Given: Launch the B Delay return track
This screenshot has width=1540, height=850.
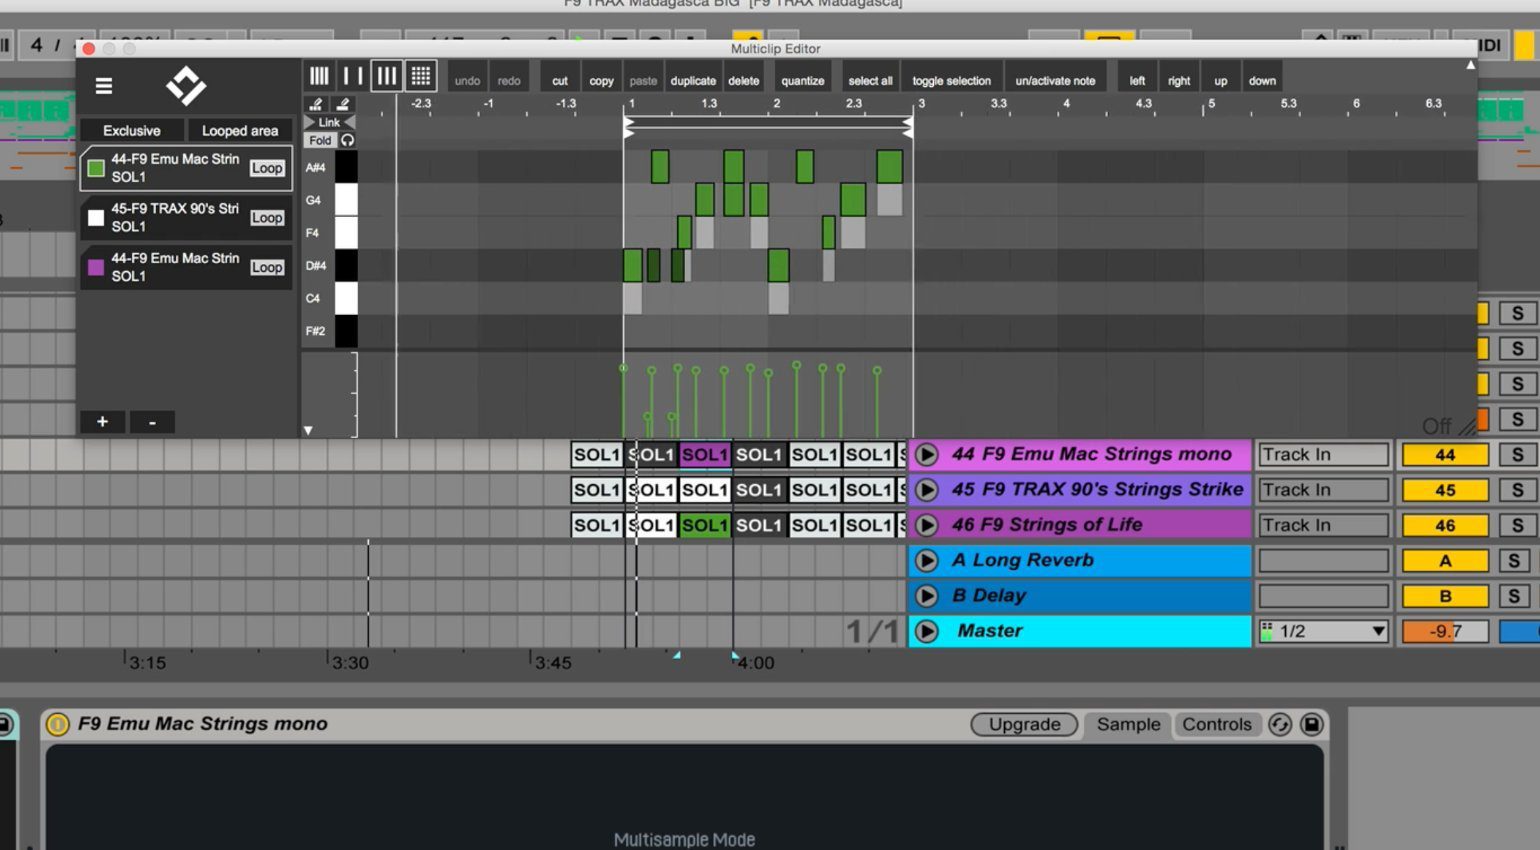Looking at the screenshot, I should click(x=927, y=596).
